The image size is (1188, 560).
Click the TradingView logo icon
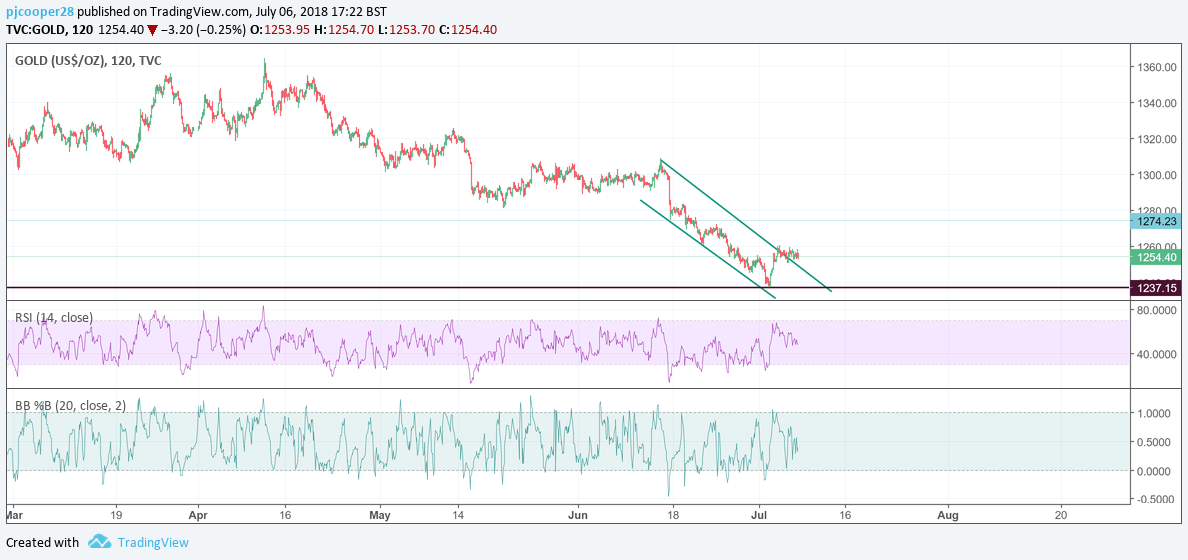coord(100,542)
